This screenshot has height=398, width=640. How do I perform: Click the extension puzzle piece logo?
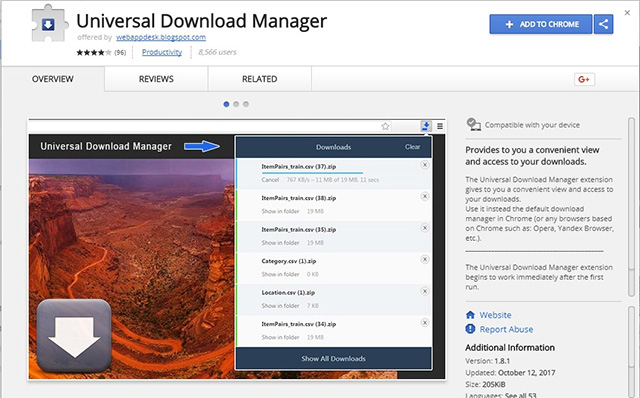tap(49, 23)
